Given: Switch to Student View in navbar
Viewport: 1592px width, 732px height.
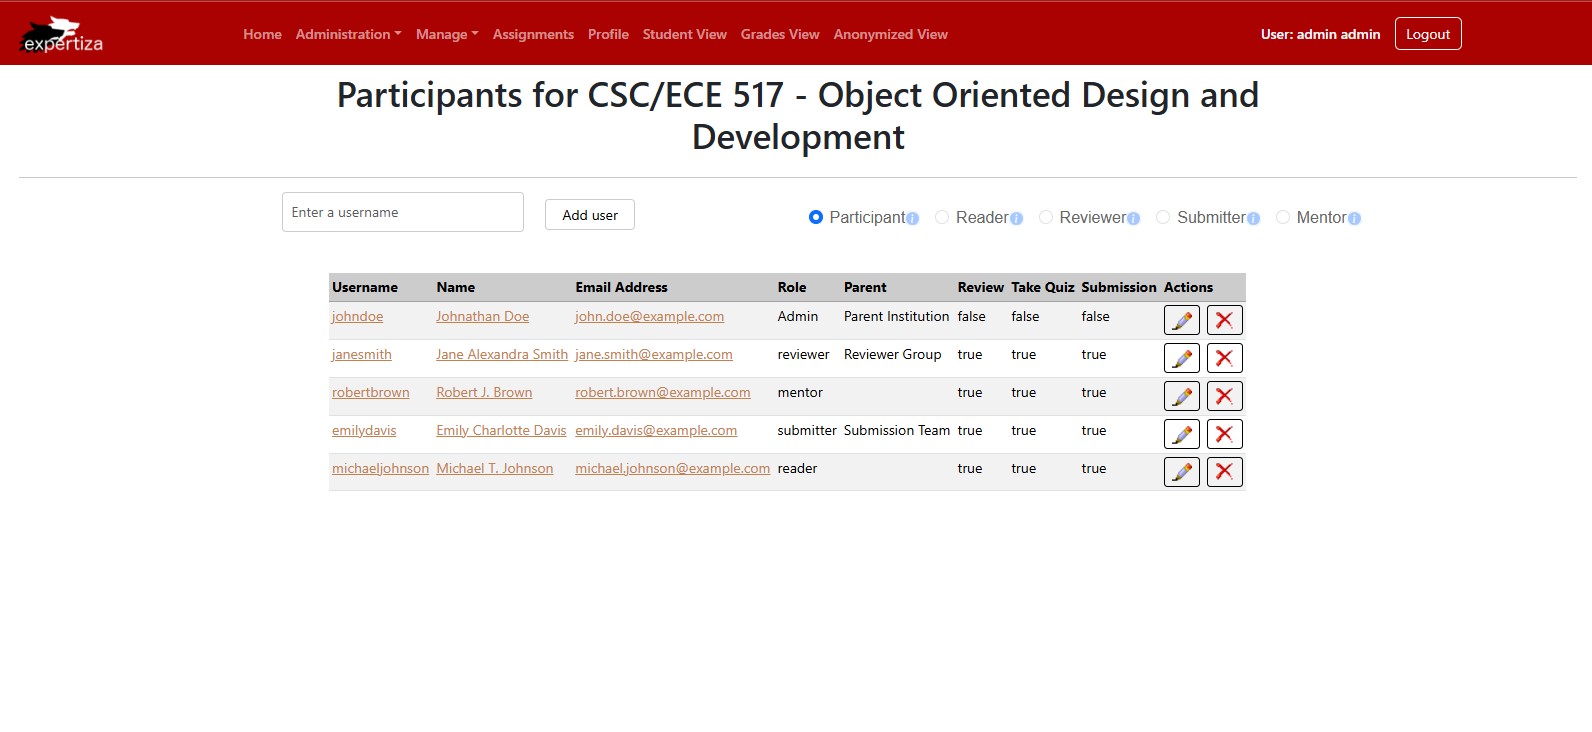Looking at the screenshot, I should pos(684,34).
